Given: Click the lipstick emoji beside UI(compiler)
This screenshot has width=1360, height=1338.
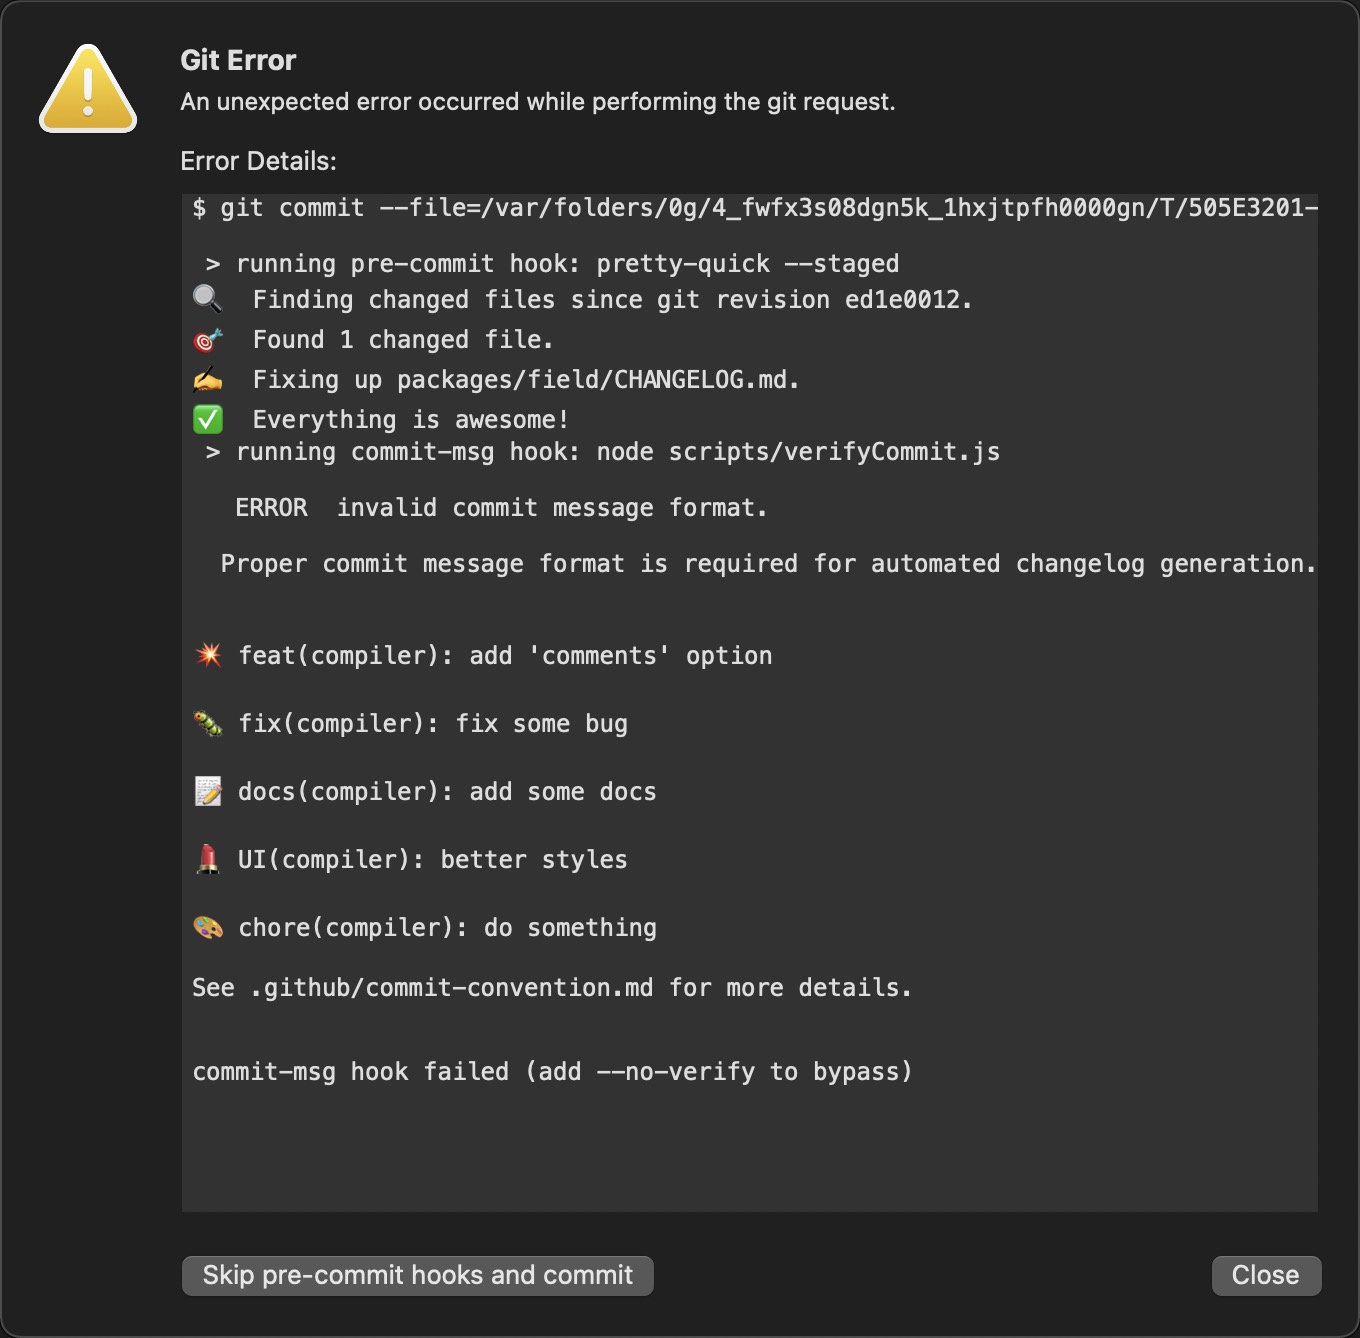Looking at the screenshot, I should pos(208,859).
